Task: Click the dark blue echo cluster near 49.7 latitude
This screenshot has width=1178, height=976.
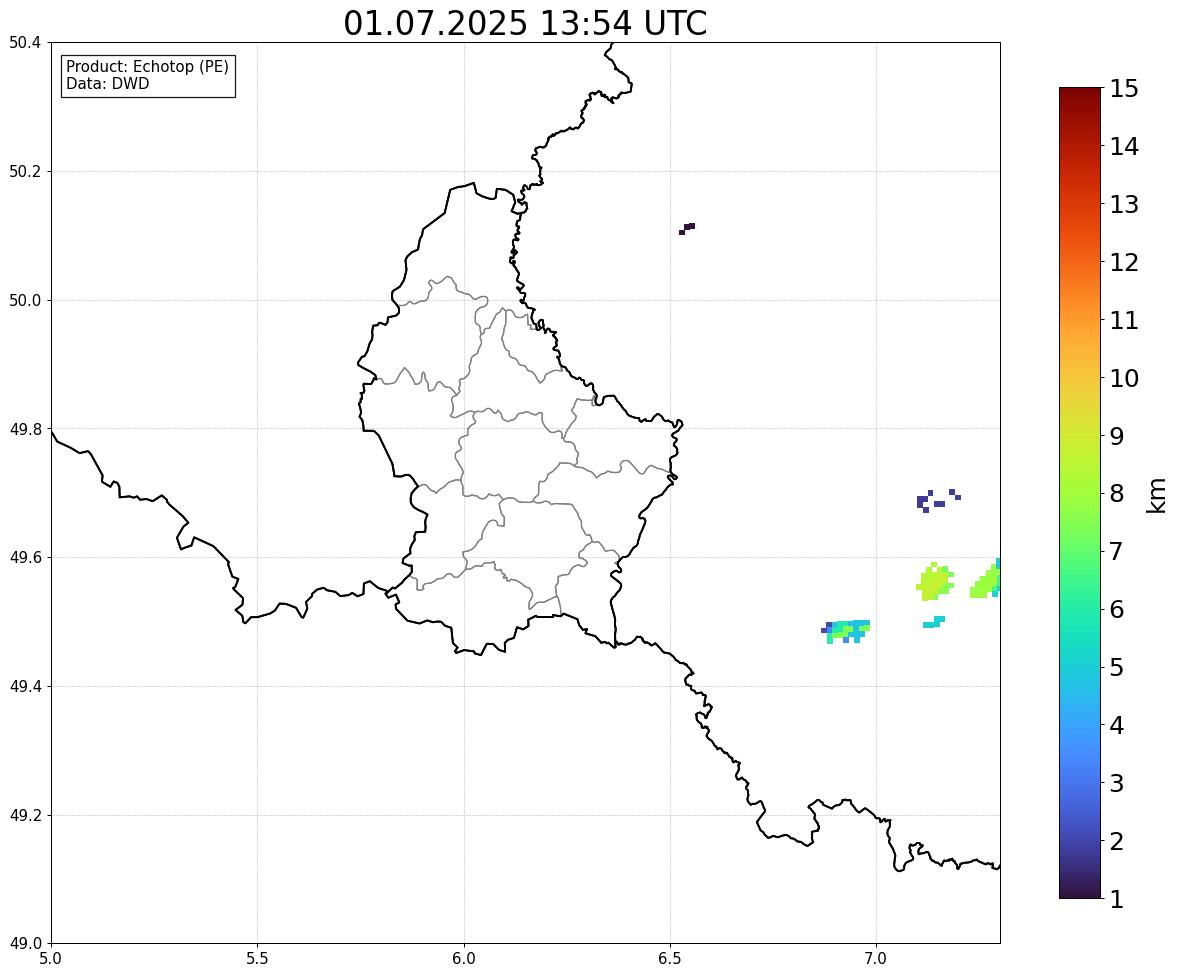Action: tap(938, 501)
